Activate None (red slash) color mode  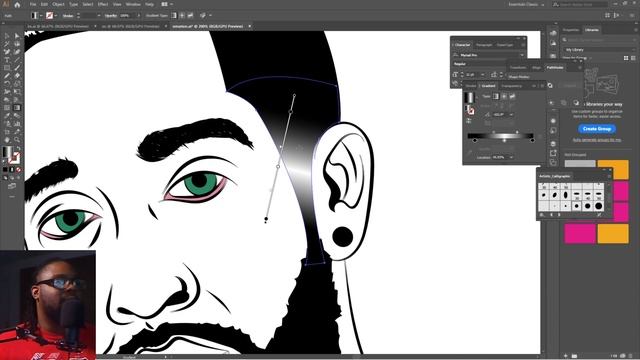[18, 169]
